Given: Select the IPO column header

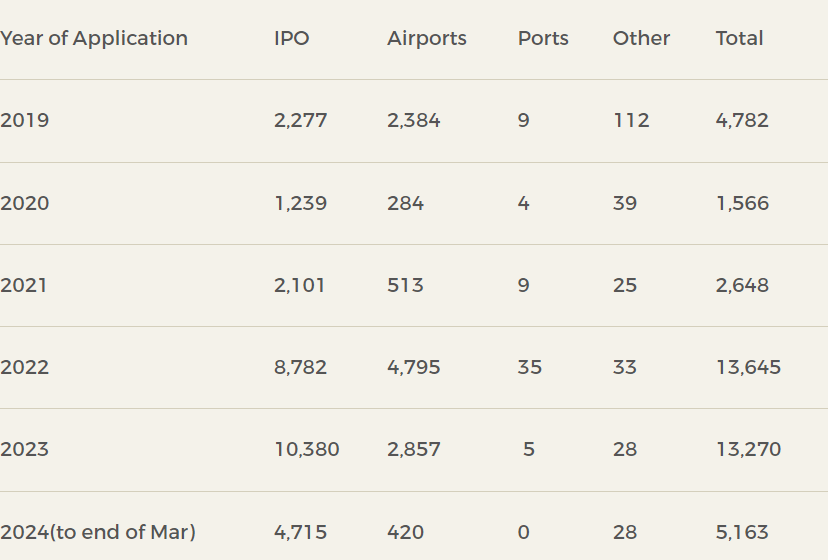Looking at the screenshot, I should 292,39.
